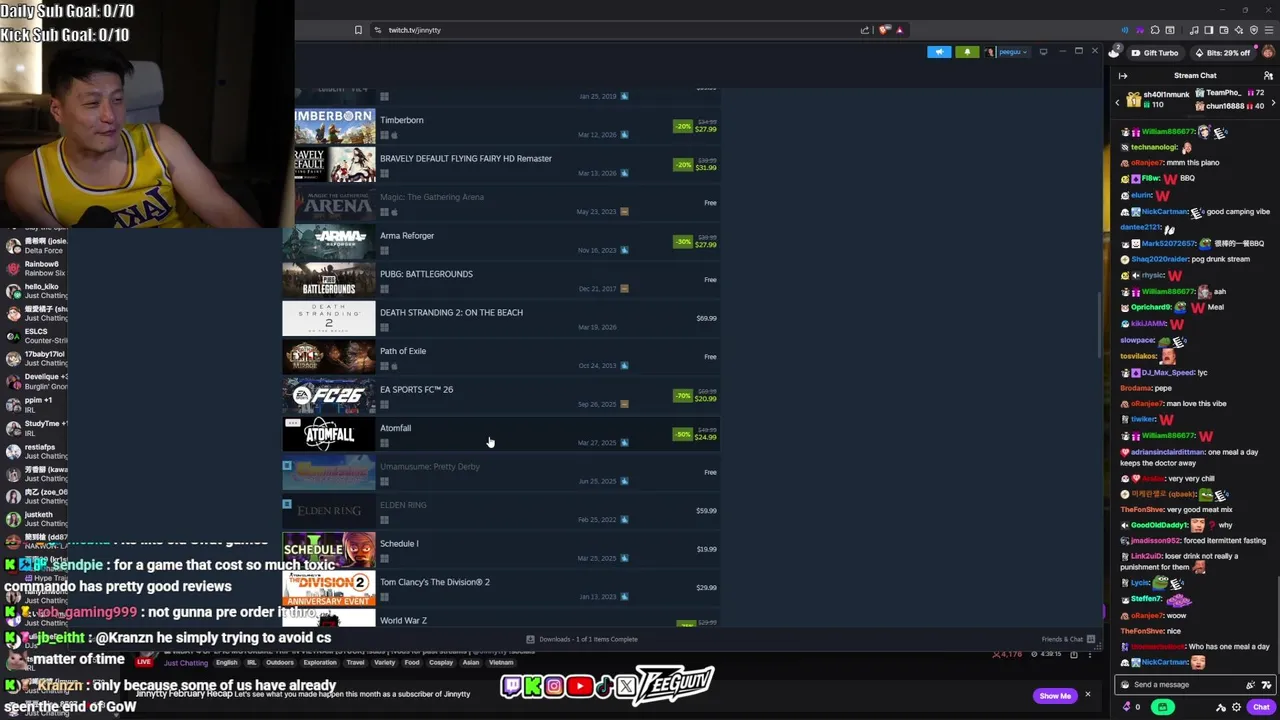Open the chat settings gear icon

click(1237, 707)
